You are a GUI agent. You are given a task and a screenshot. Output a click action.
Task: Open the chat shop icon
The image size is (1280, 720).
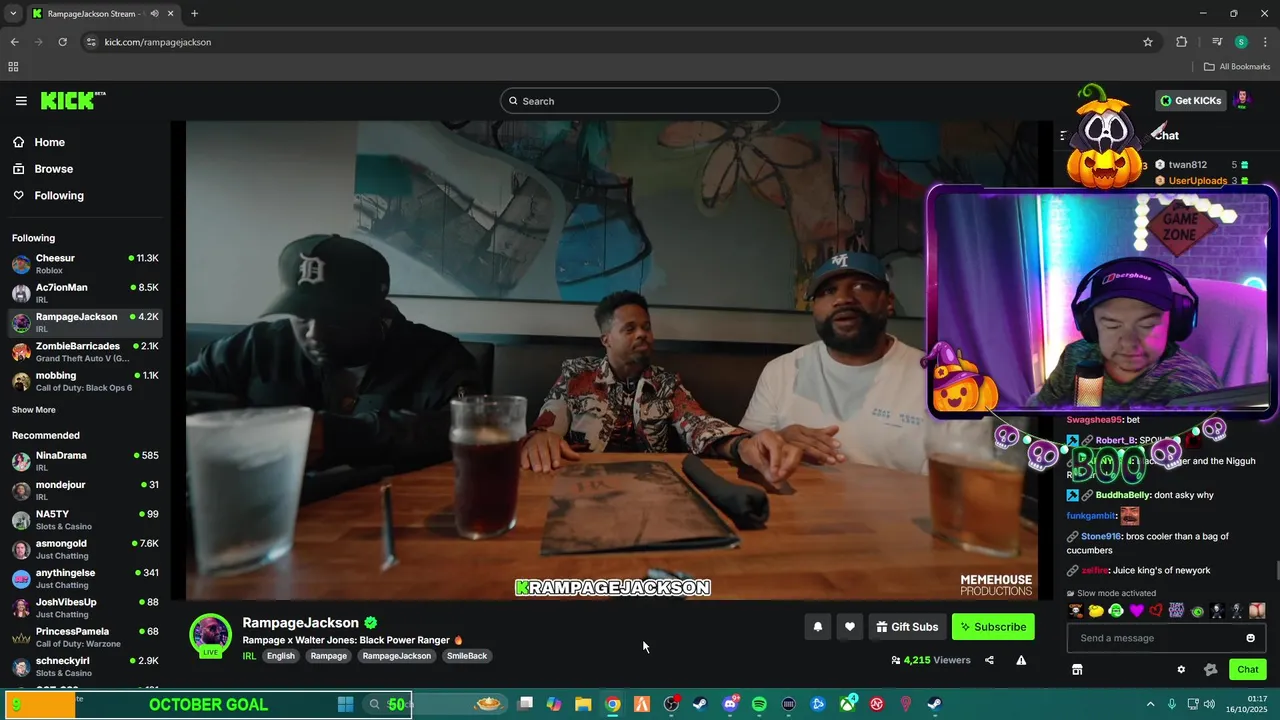coord(1077,670)
